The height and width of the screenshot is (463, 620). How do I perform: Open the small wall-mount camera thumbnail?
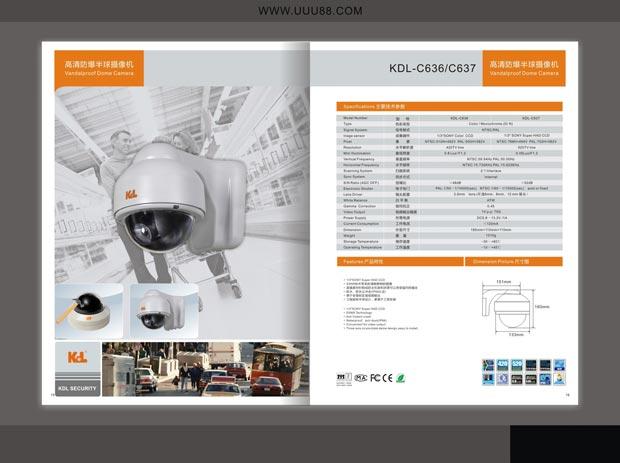[x=163, y=311]
